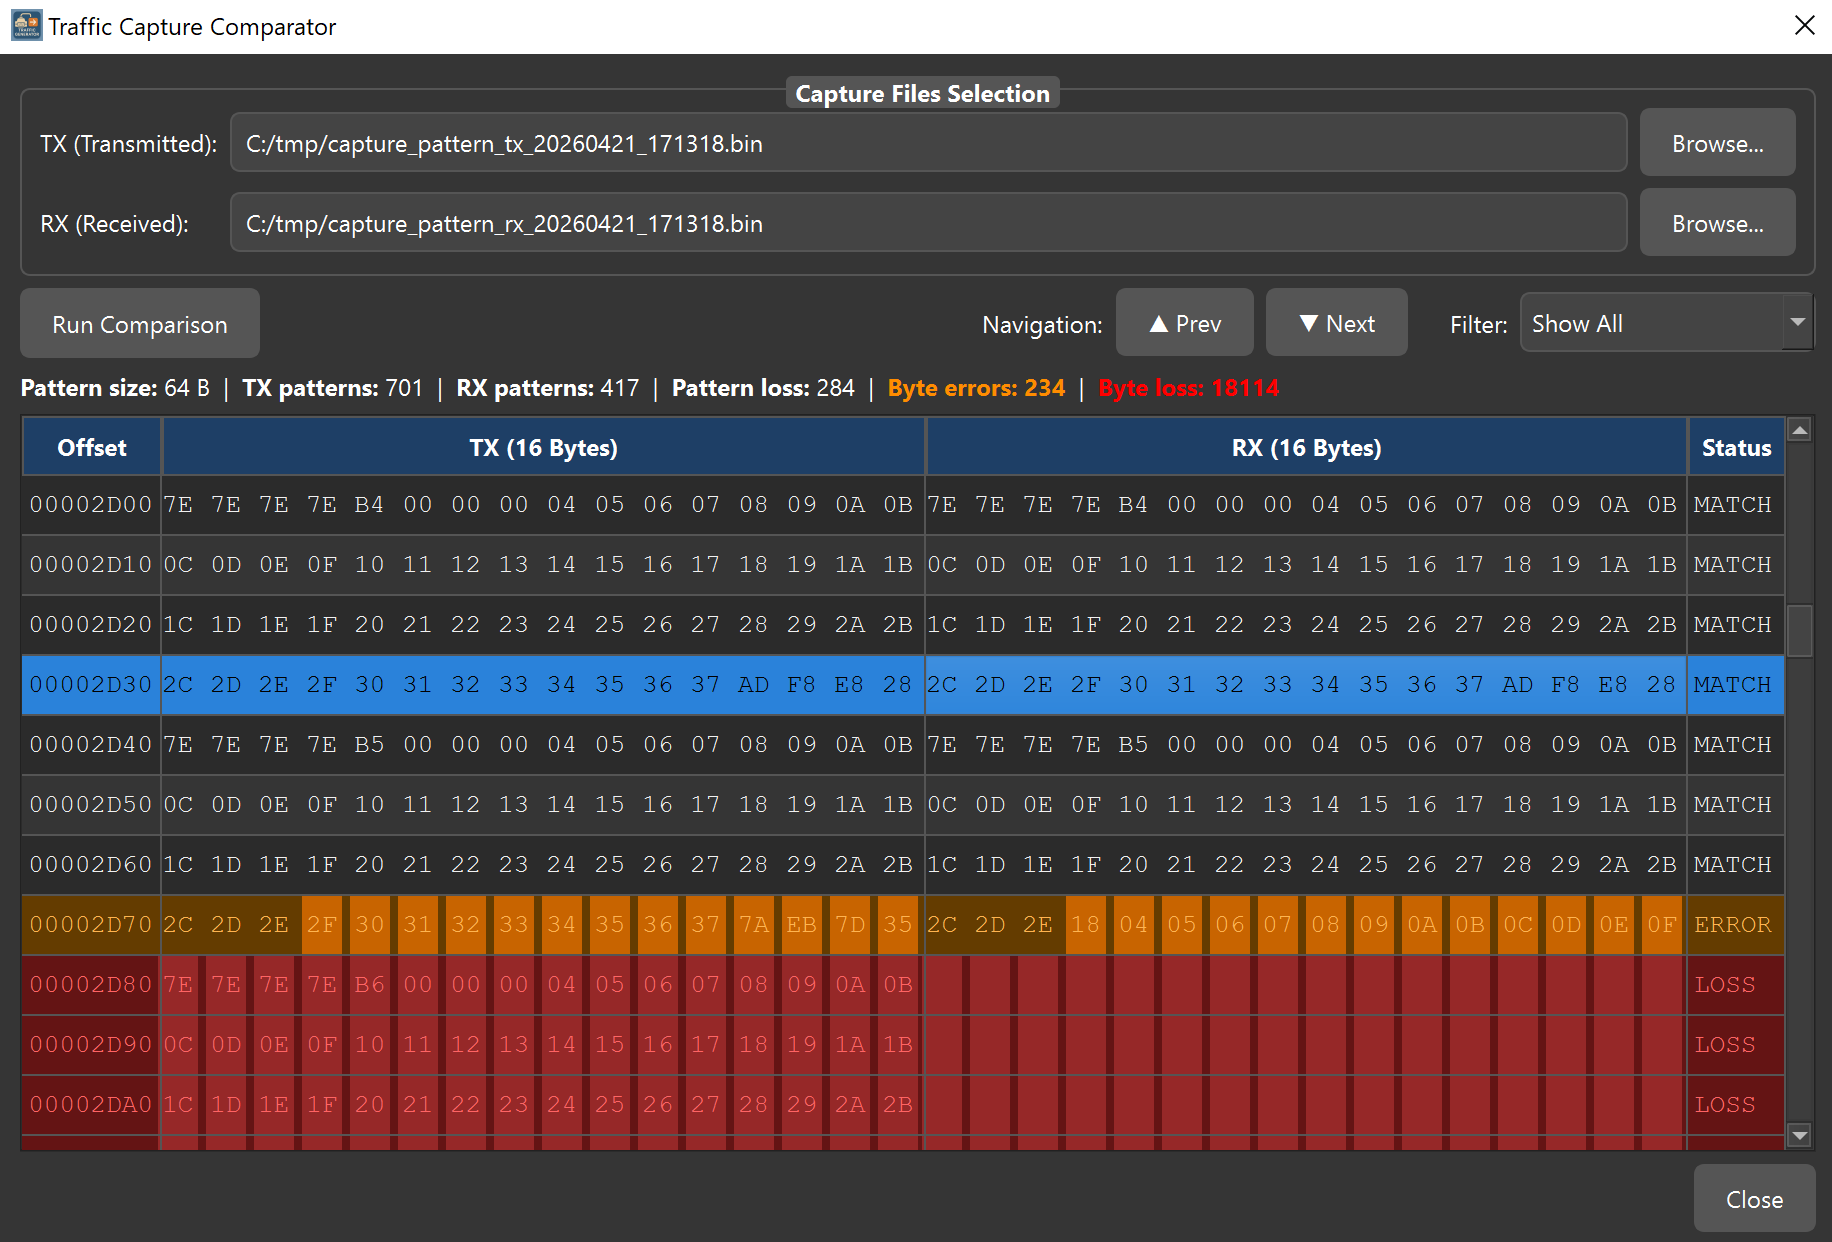Click the Byte errors: 234 statistic
The width and height of the screenshot is (1832, 1242).
976,388
